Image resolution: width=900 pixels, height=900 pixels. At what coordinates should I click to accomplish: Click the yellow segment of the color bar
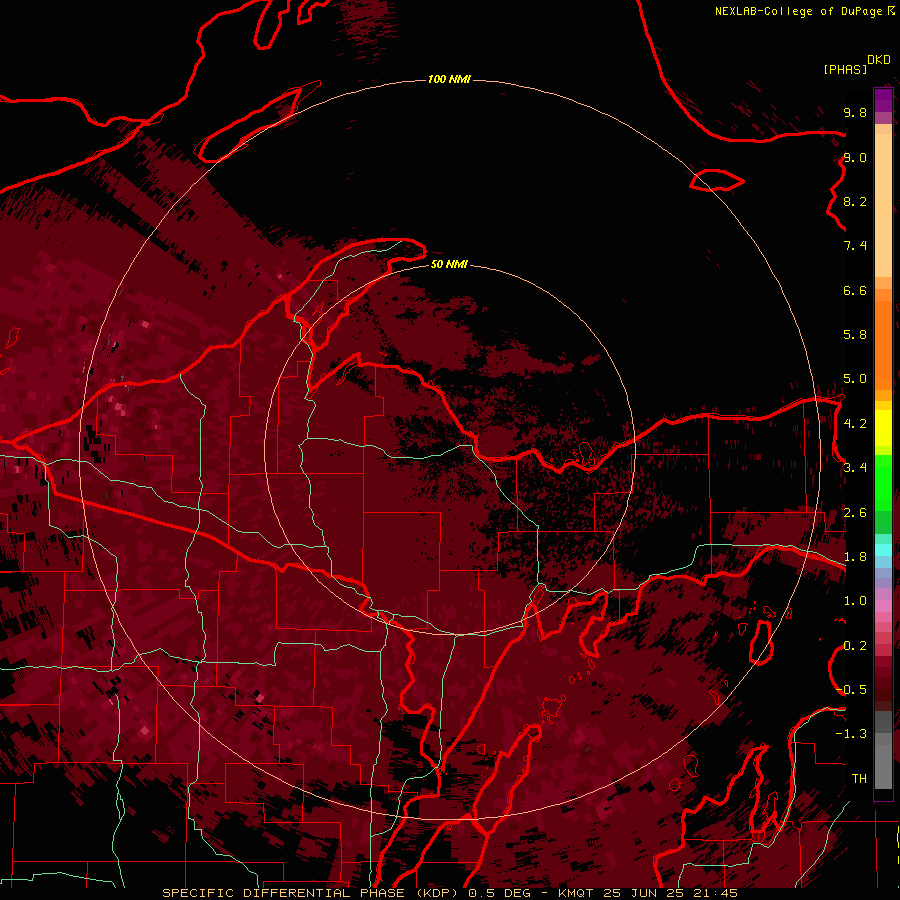[x=883, y=428]
